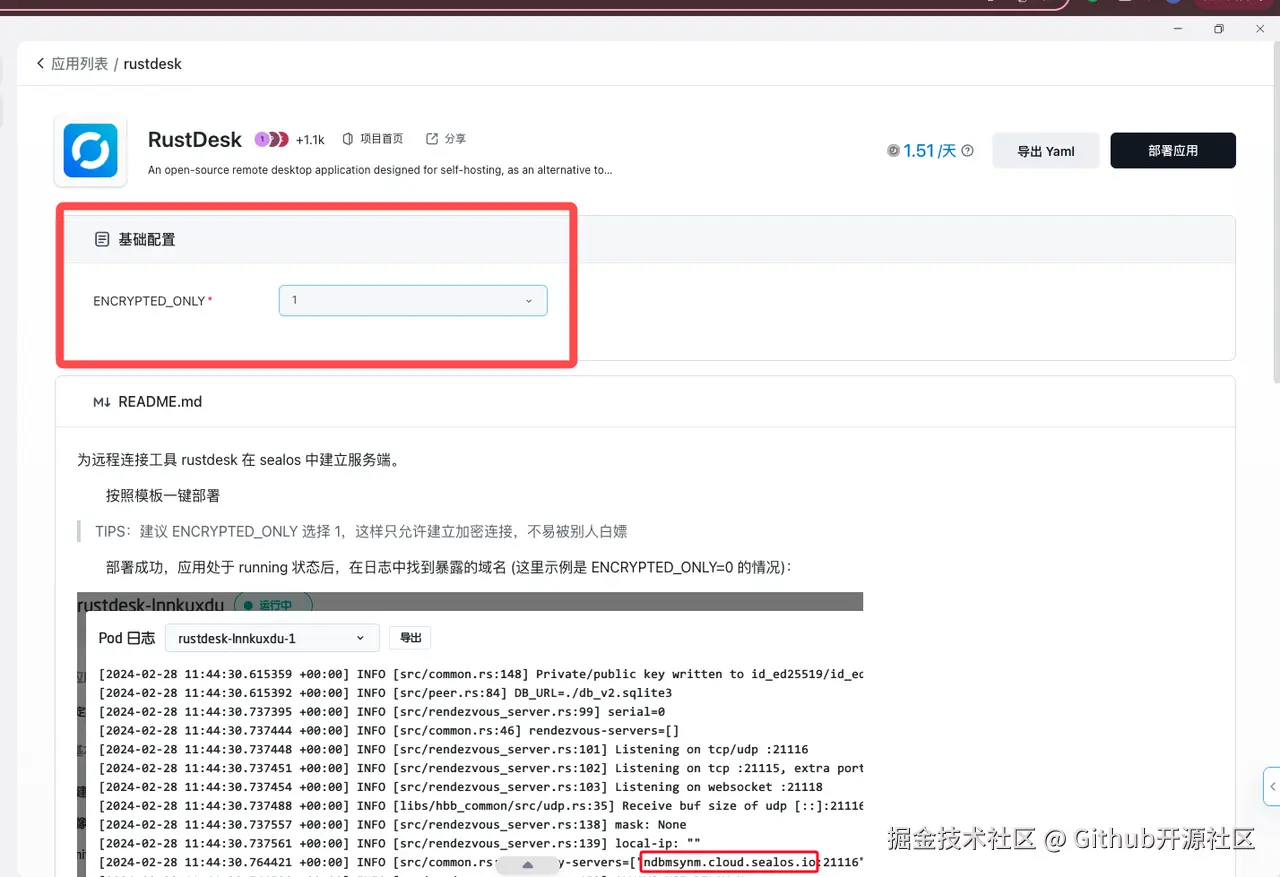
Task: Click the coin icon next to 1.51/天
Action: pos(893,151)
